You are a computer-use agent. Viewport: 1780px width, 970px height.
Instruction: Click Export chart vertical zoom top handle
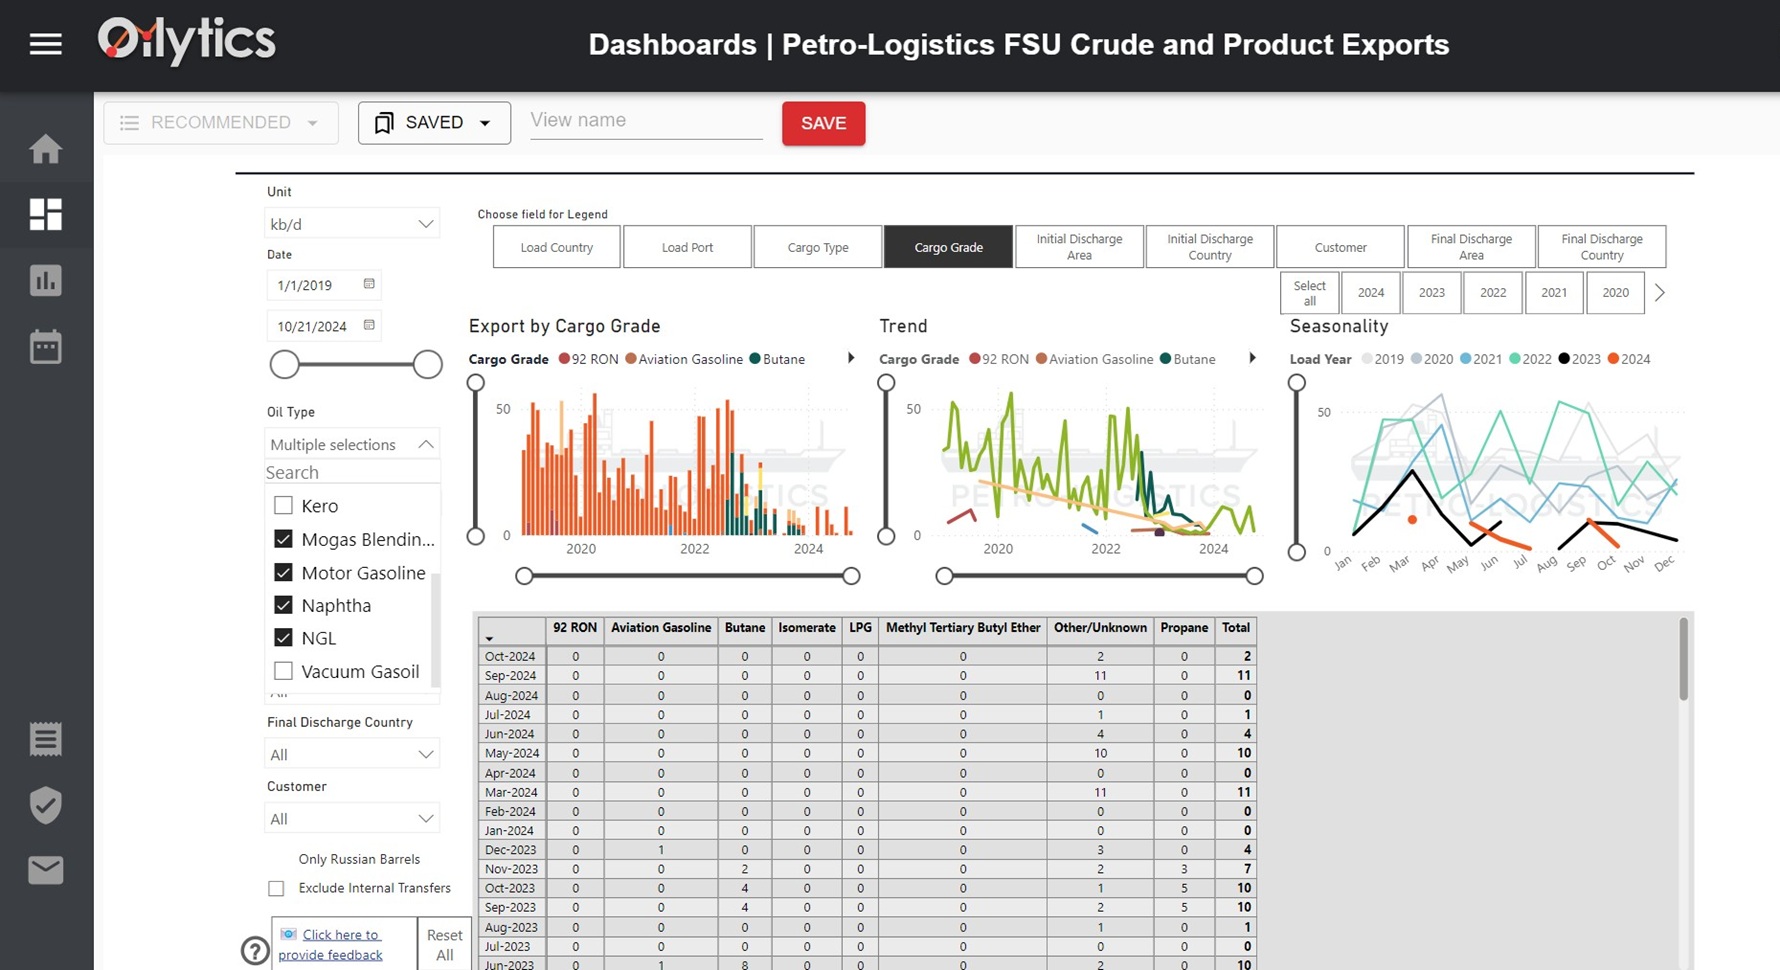(x=476, y=383)
